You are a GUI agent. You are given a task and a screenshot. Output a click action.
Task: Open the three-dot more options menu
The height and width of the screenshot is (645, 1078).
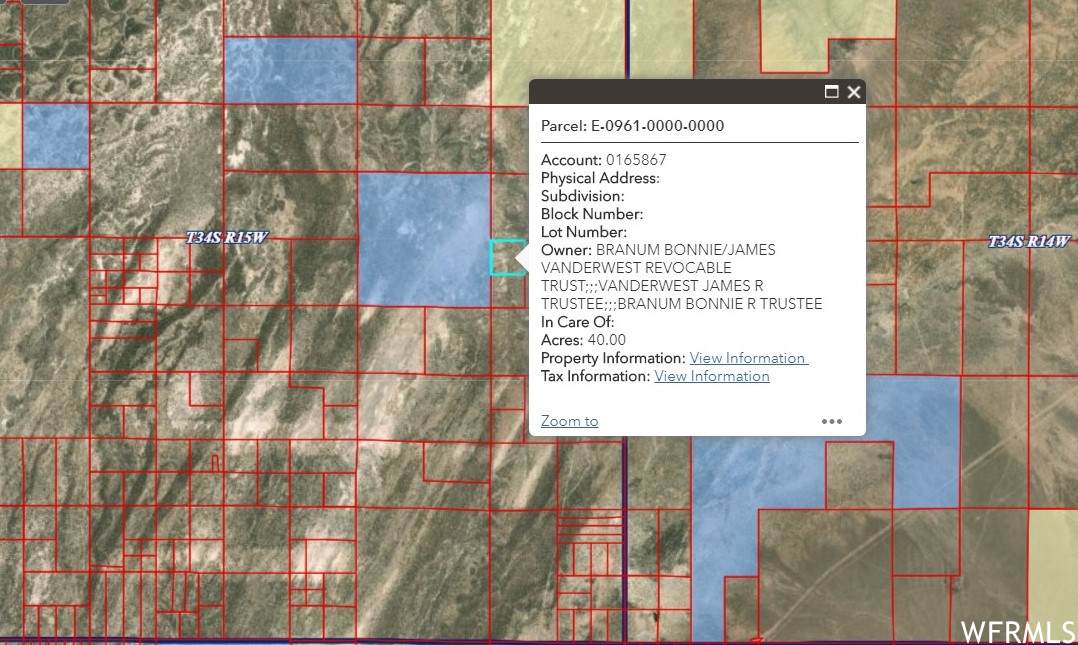tap(832, 421)
